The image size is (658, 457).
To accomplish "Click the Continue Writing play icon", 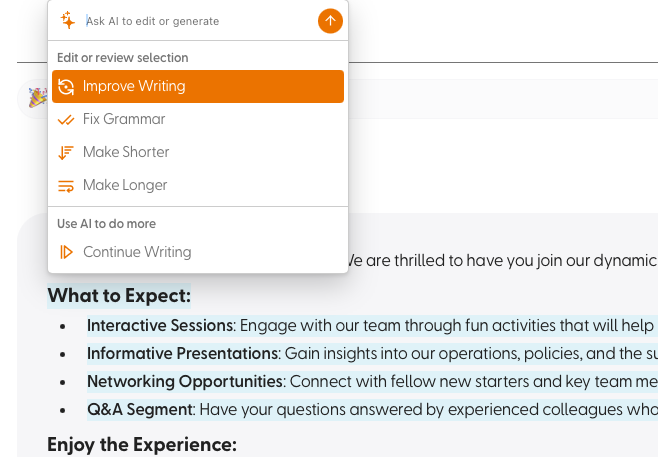I will [x=66, y=252].
